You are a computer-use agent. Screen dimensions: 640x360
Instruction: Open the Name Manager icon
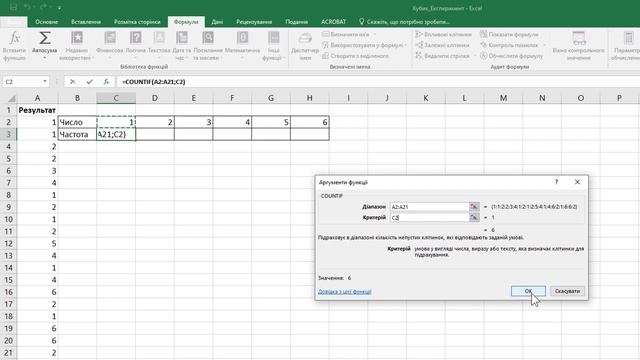pos(305,39)
